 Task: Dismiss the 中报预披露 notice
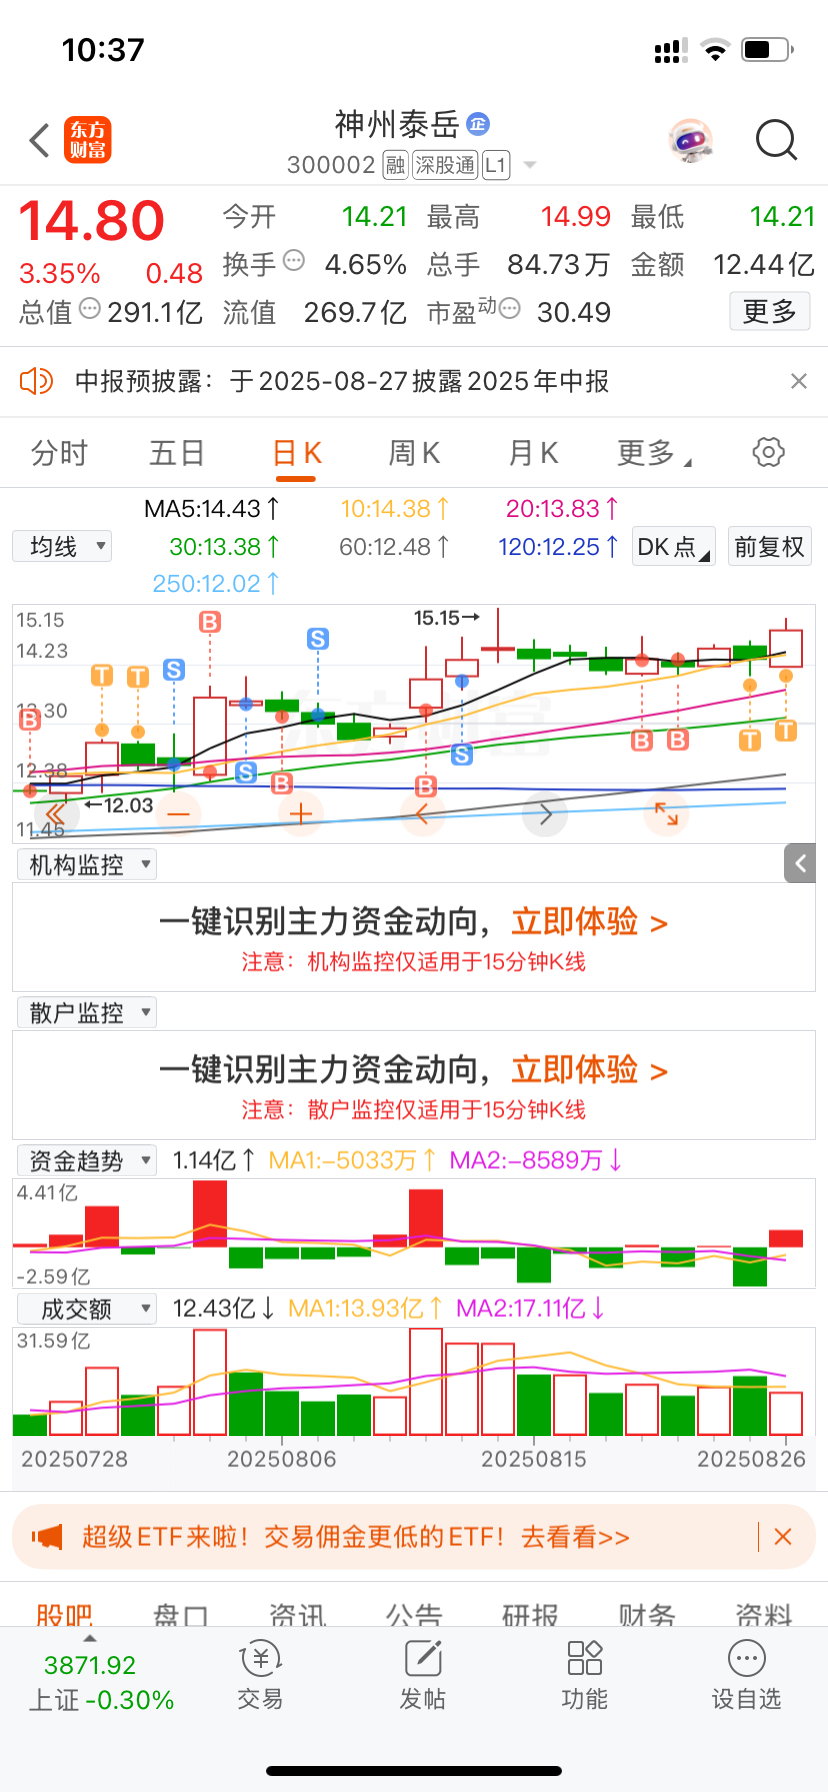point(798,381)
